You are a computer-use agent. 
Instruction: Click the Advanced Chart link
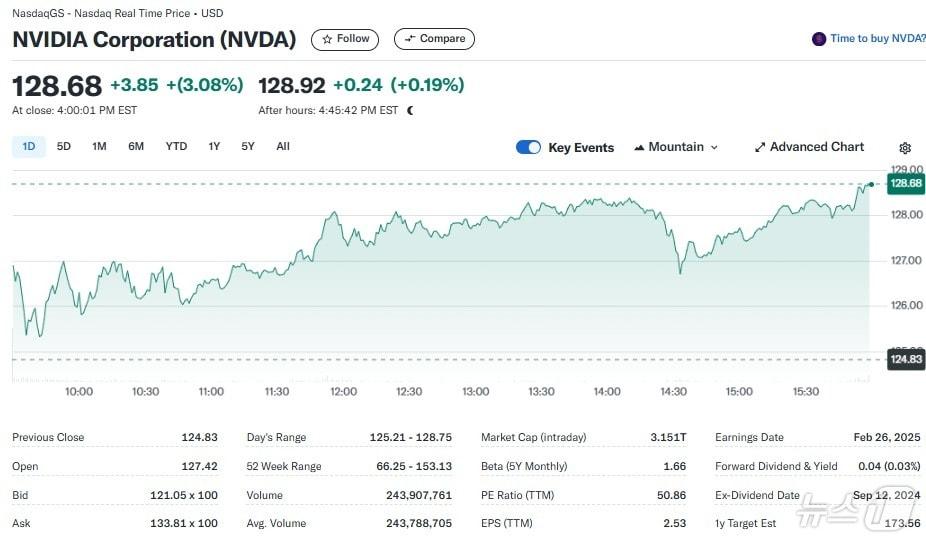[816, 147]
